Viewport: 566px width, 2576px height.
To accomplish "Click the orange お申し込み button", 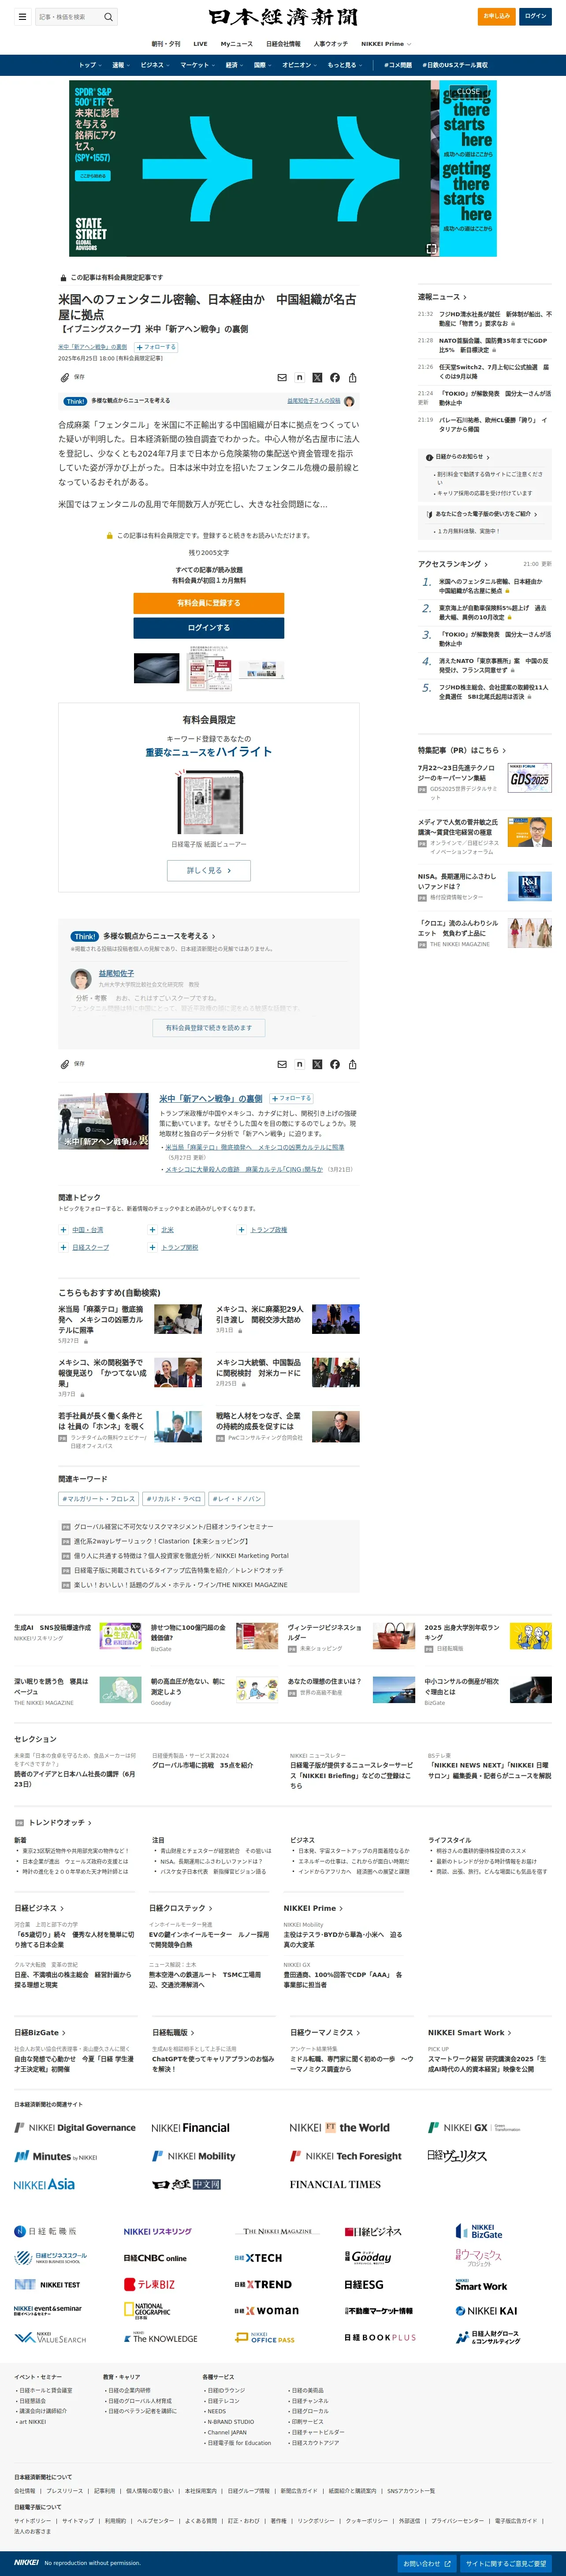I will tap(497, 16).
